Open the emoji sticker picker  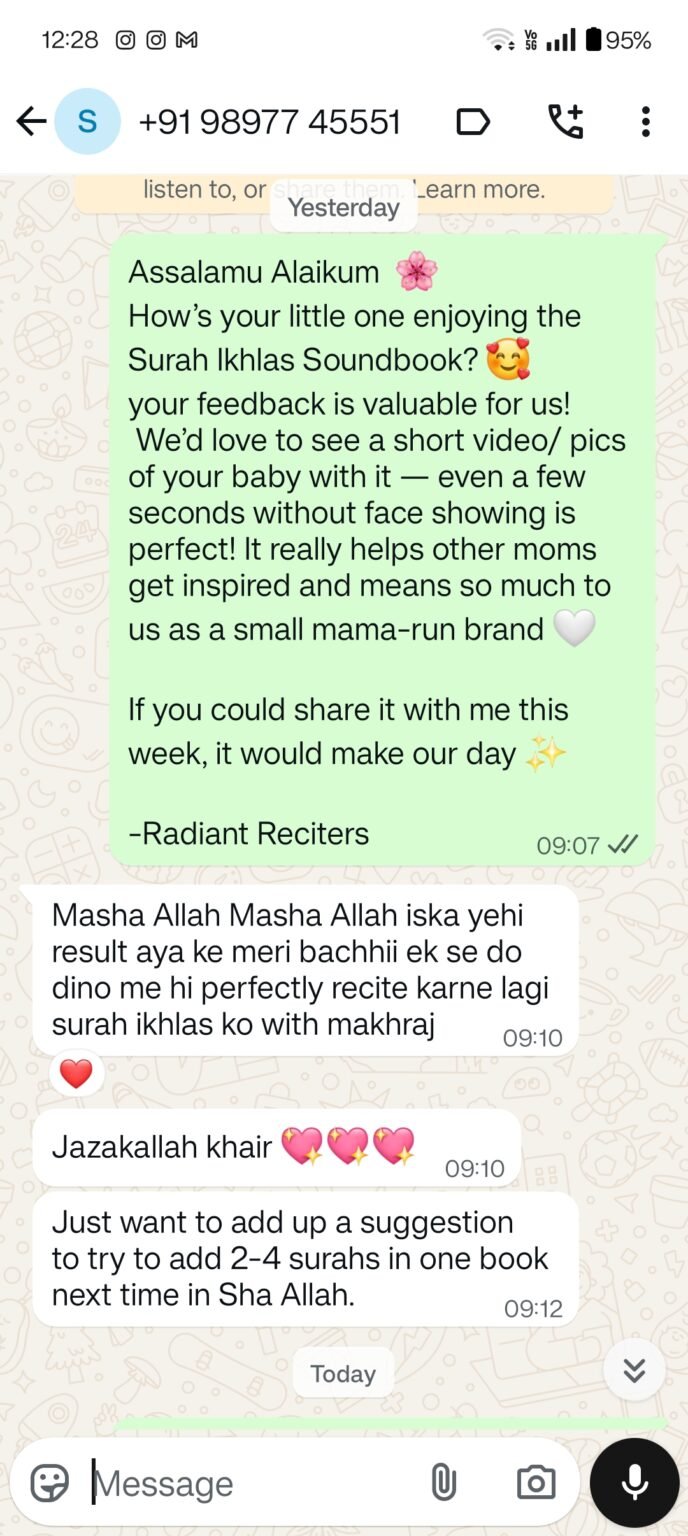[x=50, y=1482]
